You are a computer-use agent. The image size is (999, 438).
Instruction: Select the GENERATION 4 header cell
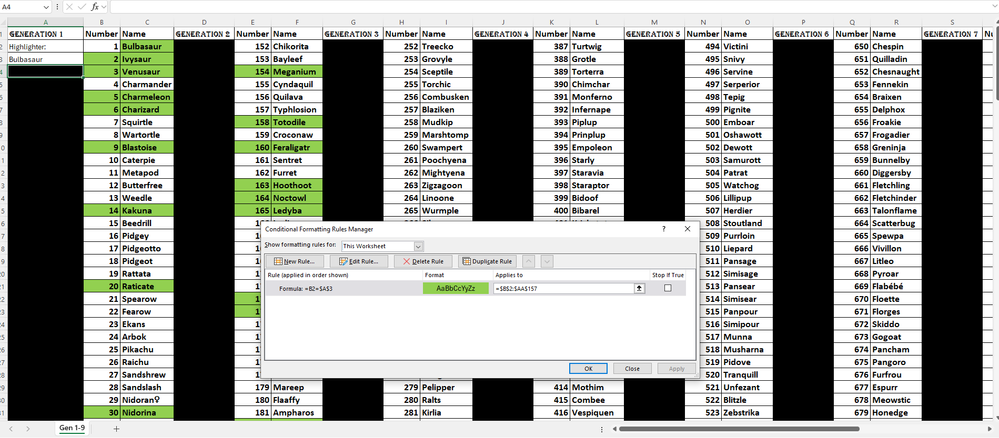tap(503, 33)
